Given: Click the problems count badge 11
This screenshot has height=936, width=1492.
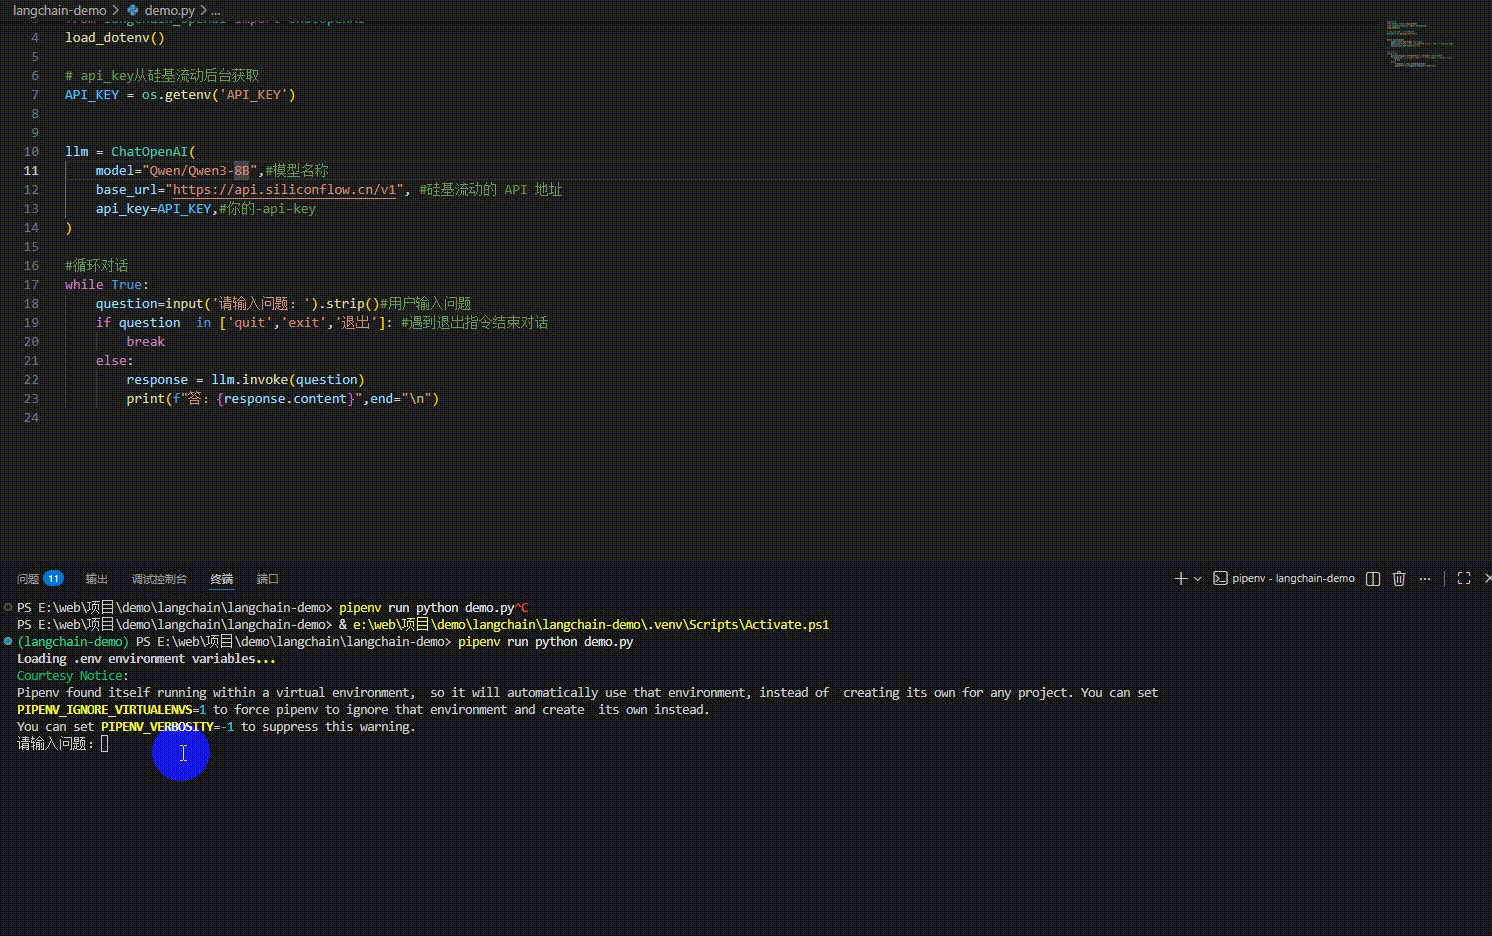Looking at the screenshot, I should [x=53, y=578].
